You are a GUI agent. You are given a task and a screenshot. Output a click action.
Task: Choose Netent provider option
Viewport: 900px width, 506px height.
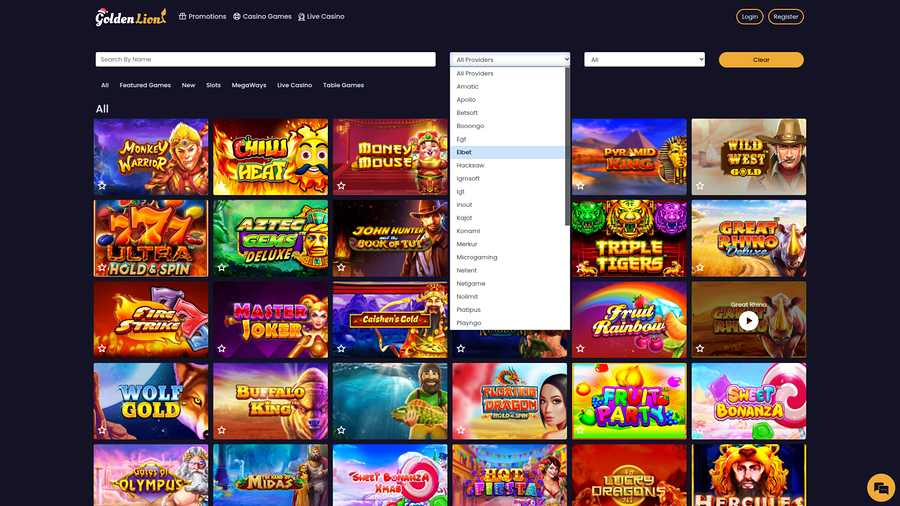[507, 271]
